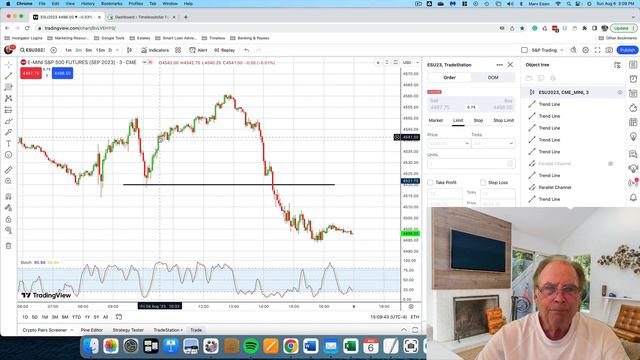Expand the timeframe interval dropdown
Screen dimensions: 640x360
[118, 50]
